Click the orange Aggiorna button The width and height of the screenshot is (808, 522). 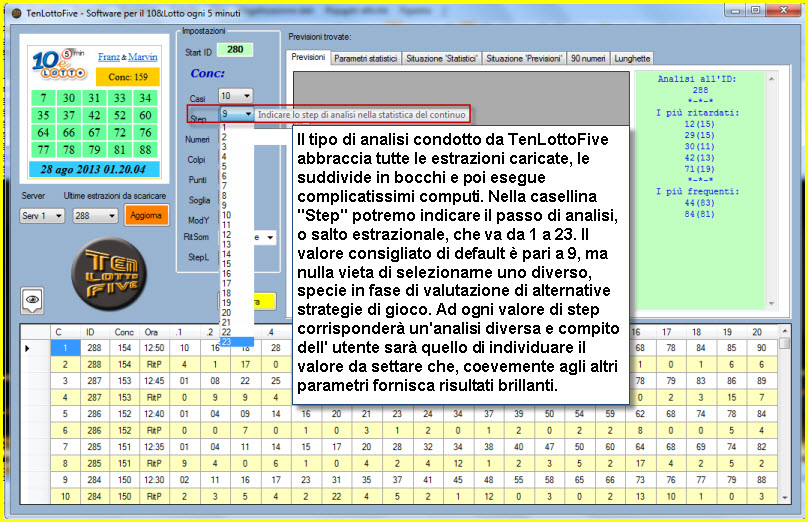(x=146, y=215)
